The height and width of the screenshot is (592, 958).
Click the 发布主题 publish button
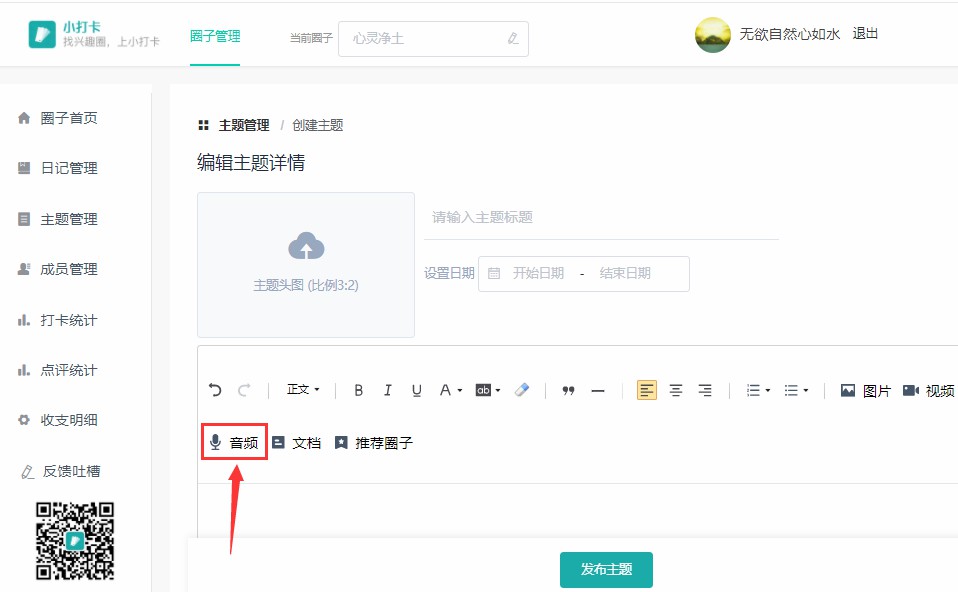pyautogui.click(x=606, y=569)
